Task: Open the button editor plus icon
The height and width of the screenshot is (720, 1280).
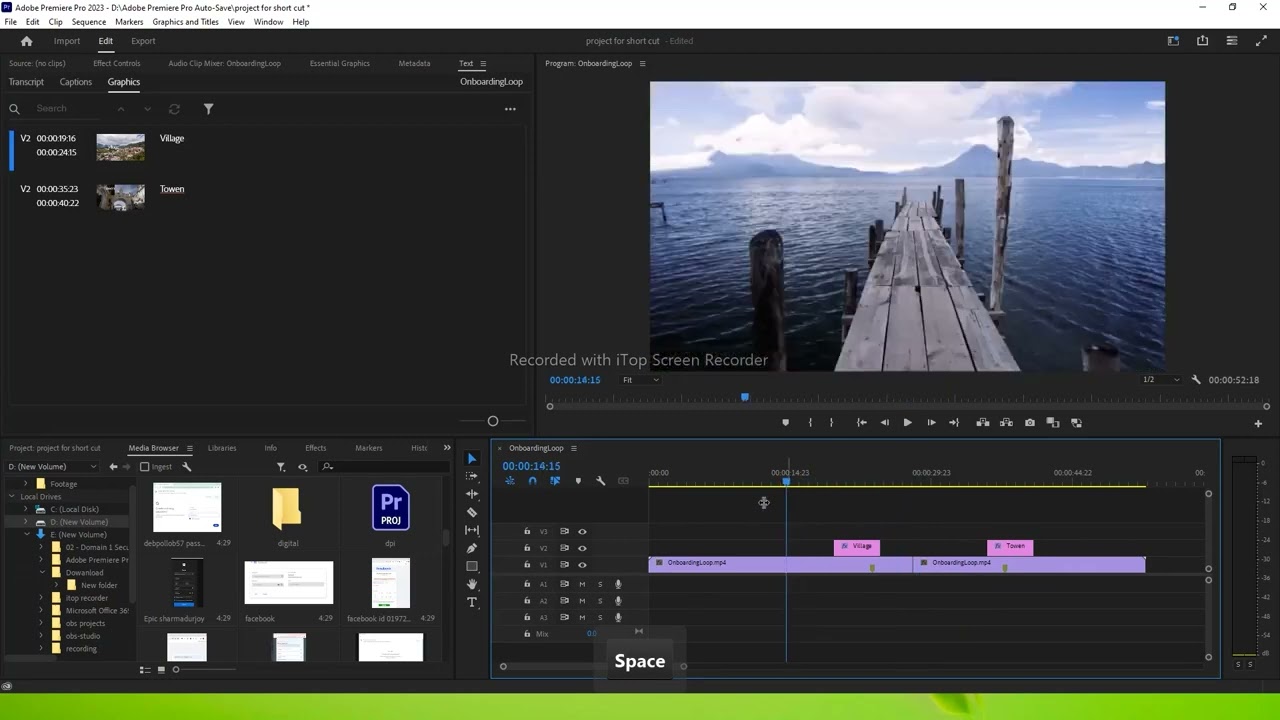Action: tap(1258, 423)
